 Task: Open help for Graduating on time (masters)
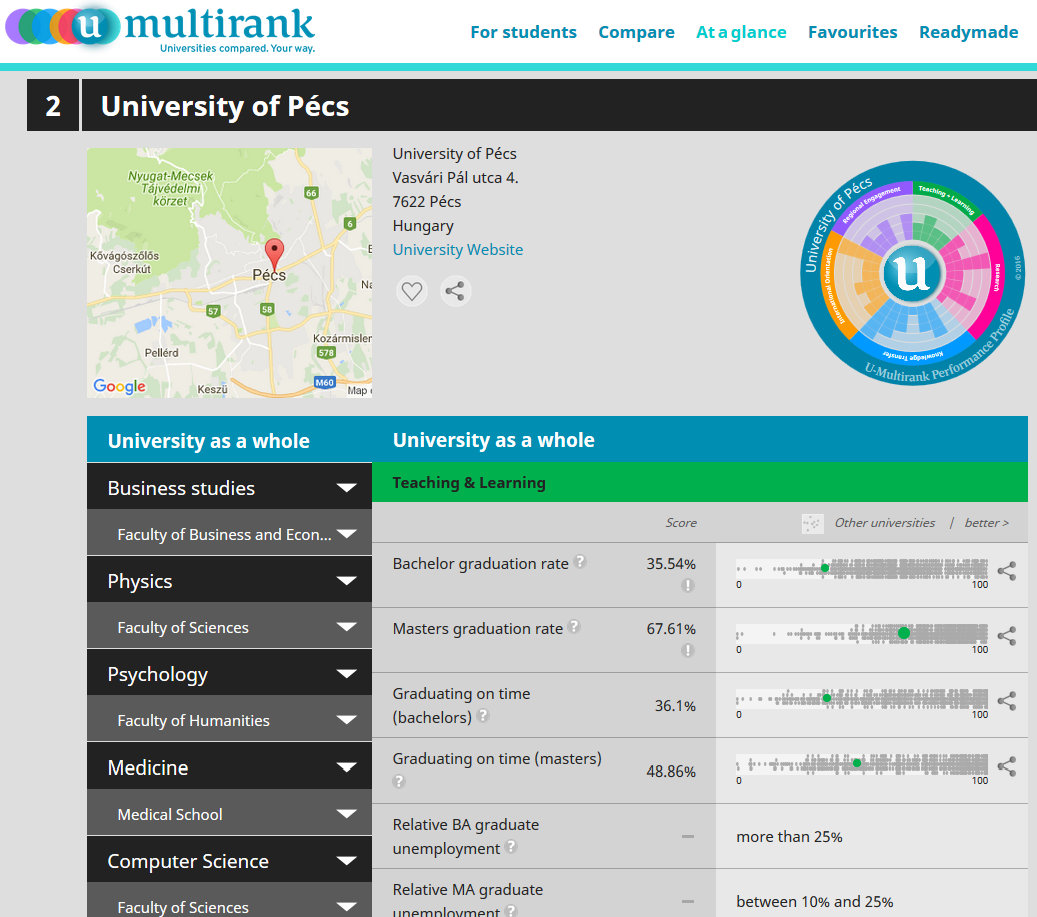[x=398, y=781]
